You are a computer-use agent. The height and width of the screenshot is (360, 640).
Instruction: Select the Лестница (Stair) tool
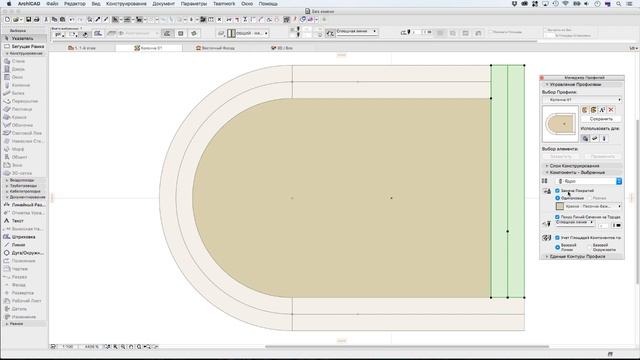click(x=24, y=109)
